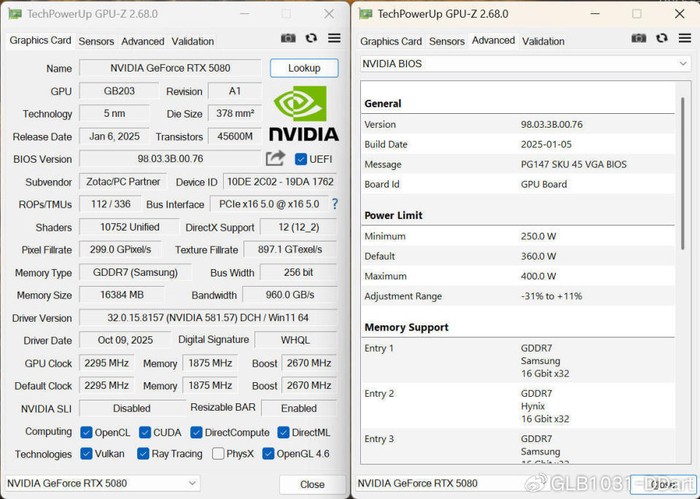Open Validation tab in left window
The width and height of the screenshot is (700, 499).
[x=192, y=41]
